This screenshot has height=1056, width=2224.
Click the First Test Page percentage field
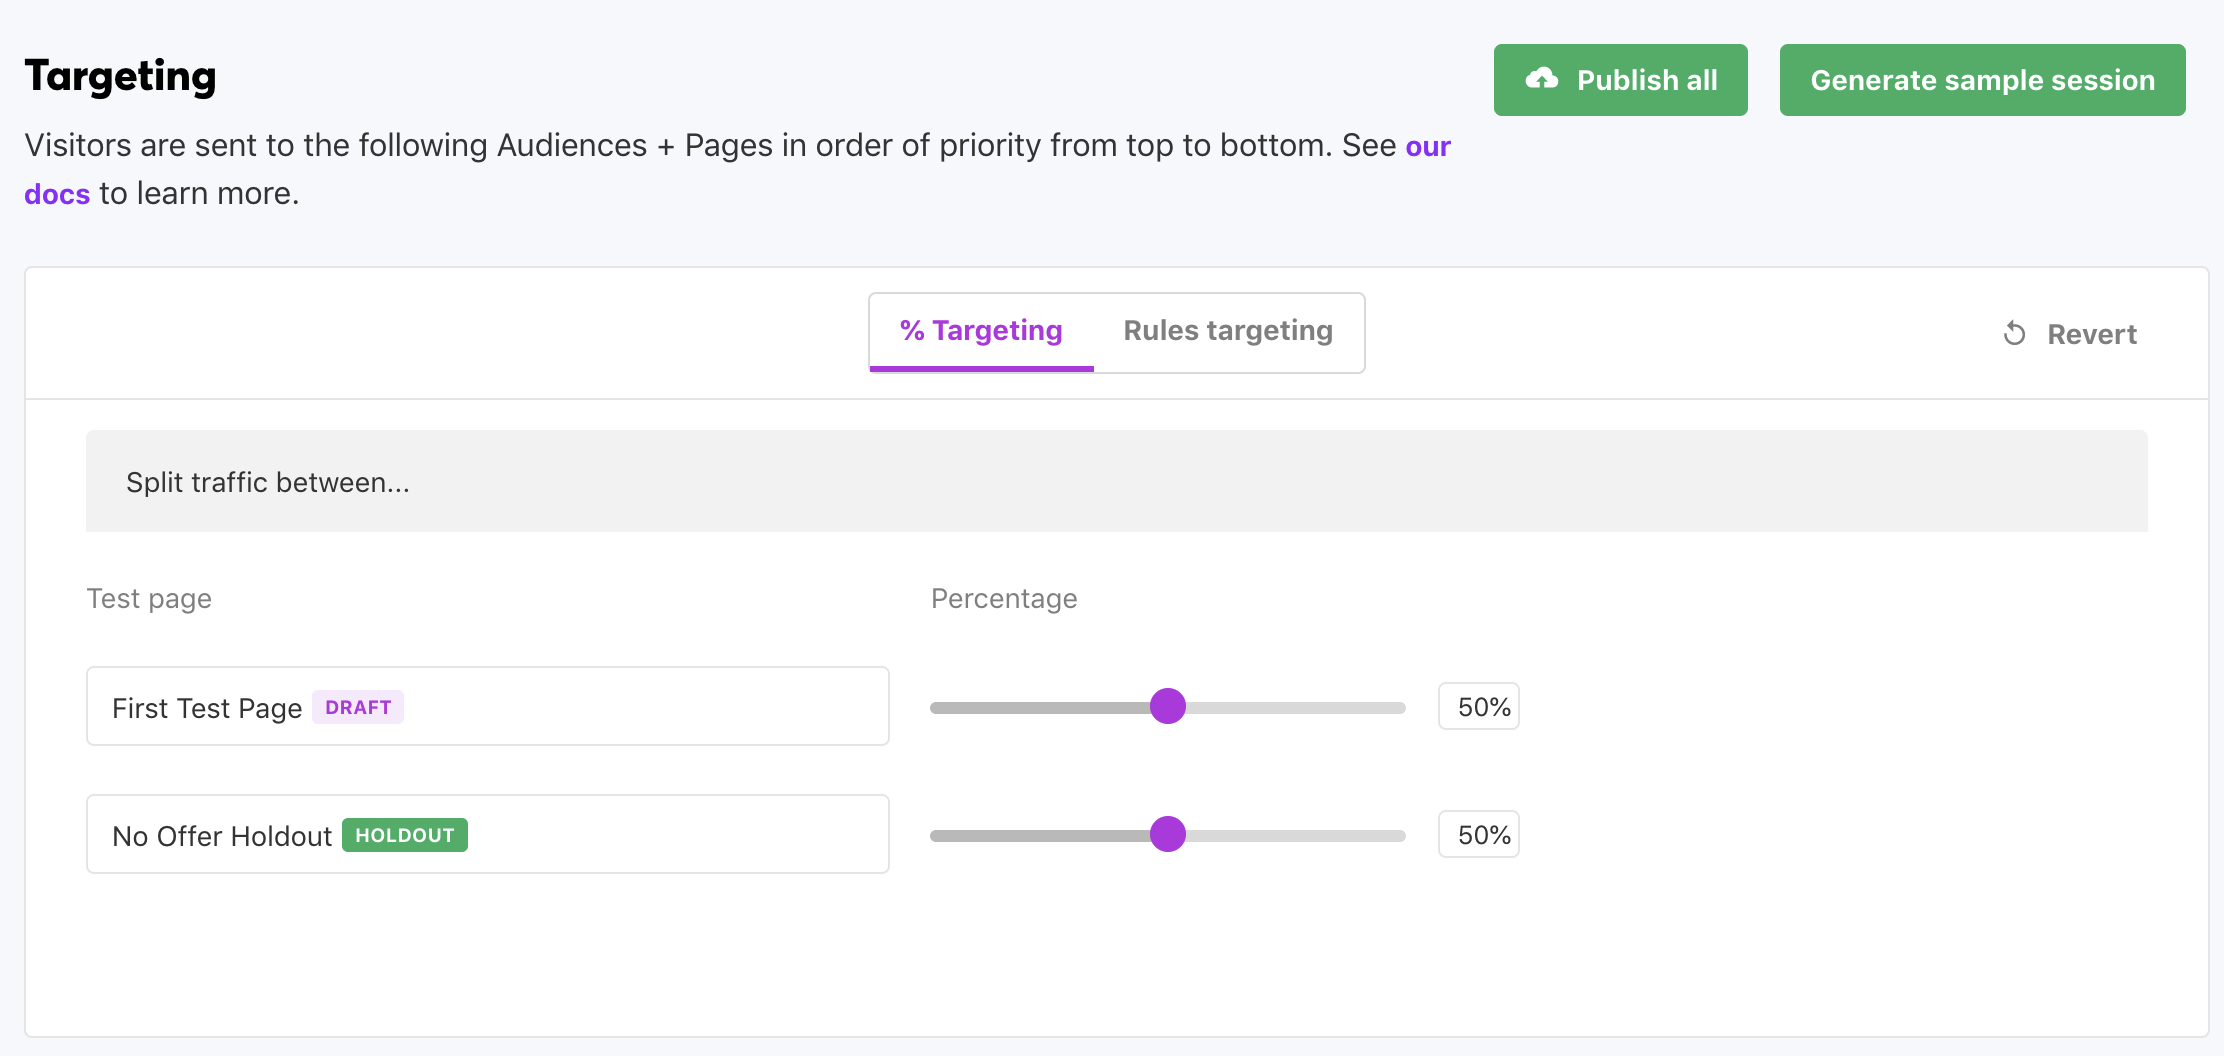tap(1479, 707)
